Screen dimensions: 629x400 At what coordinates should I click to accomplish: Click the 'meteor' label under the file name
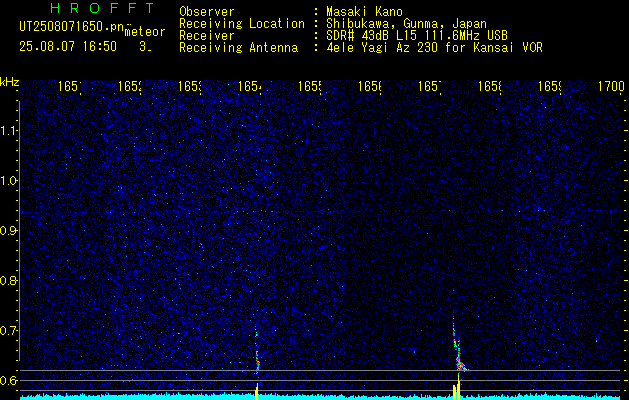point(145,32)
